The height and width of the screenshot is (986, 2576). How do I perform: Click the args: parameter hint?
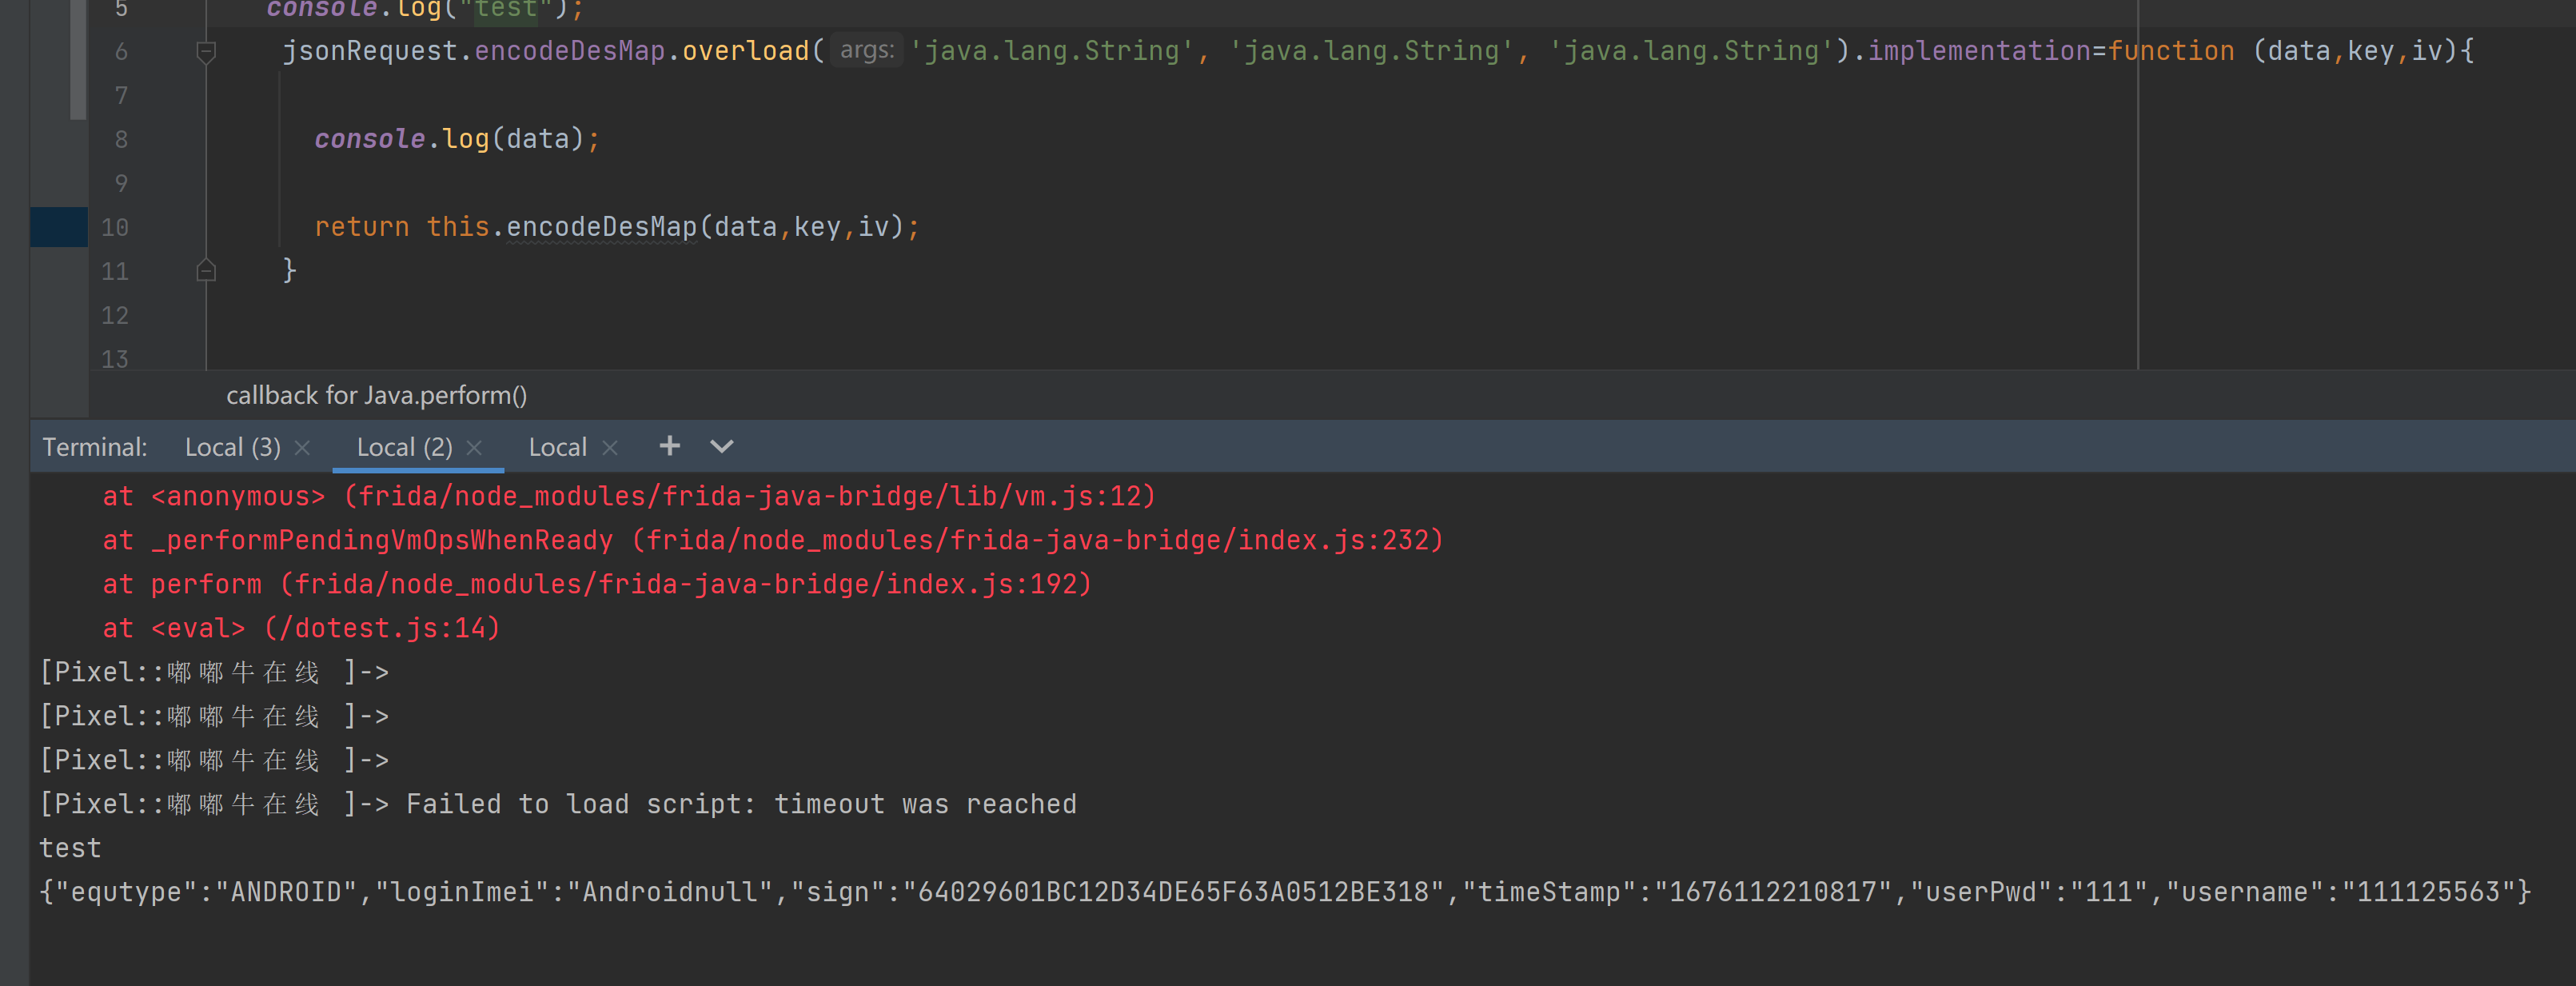tap(867, 50)
